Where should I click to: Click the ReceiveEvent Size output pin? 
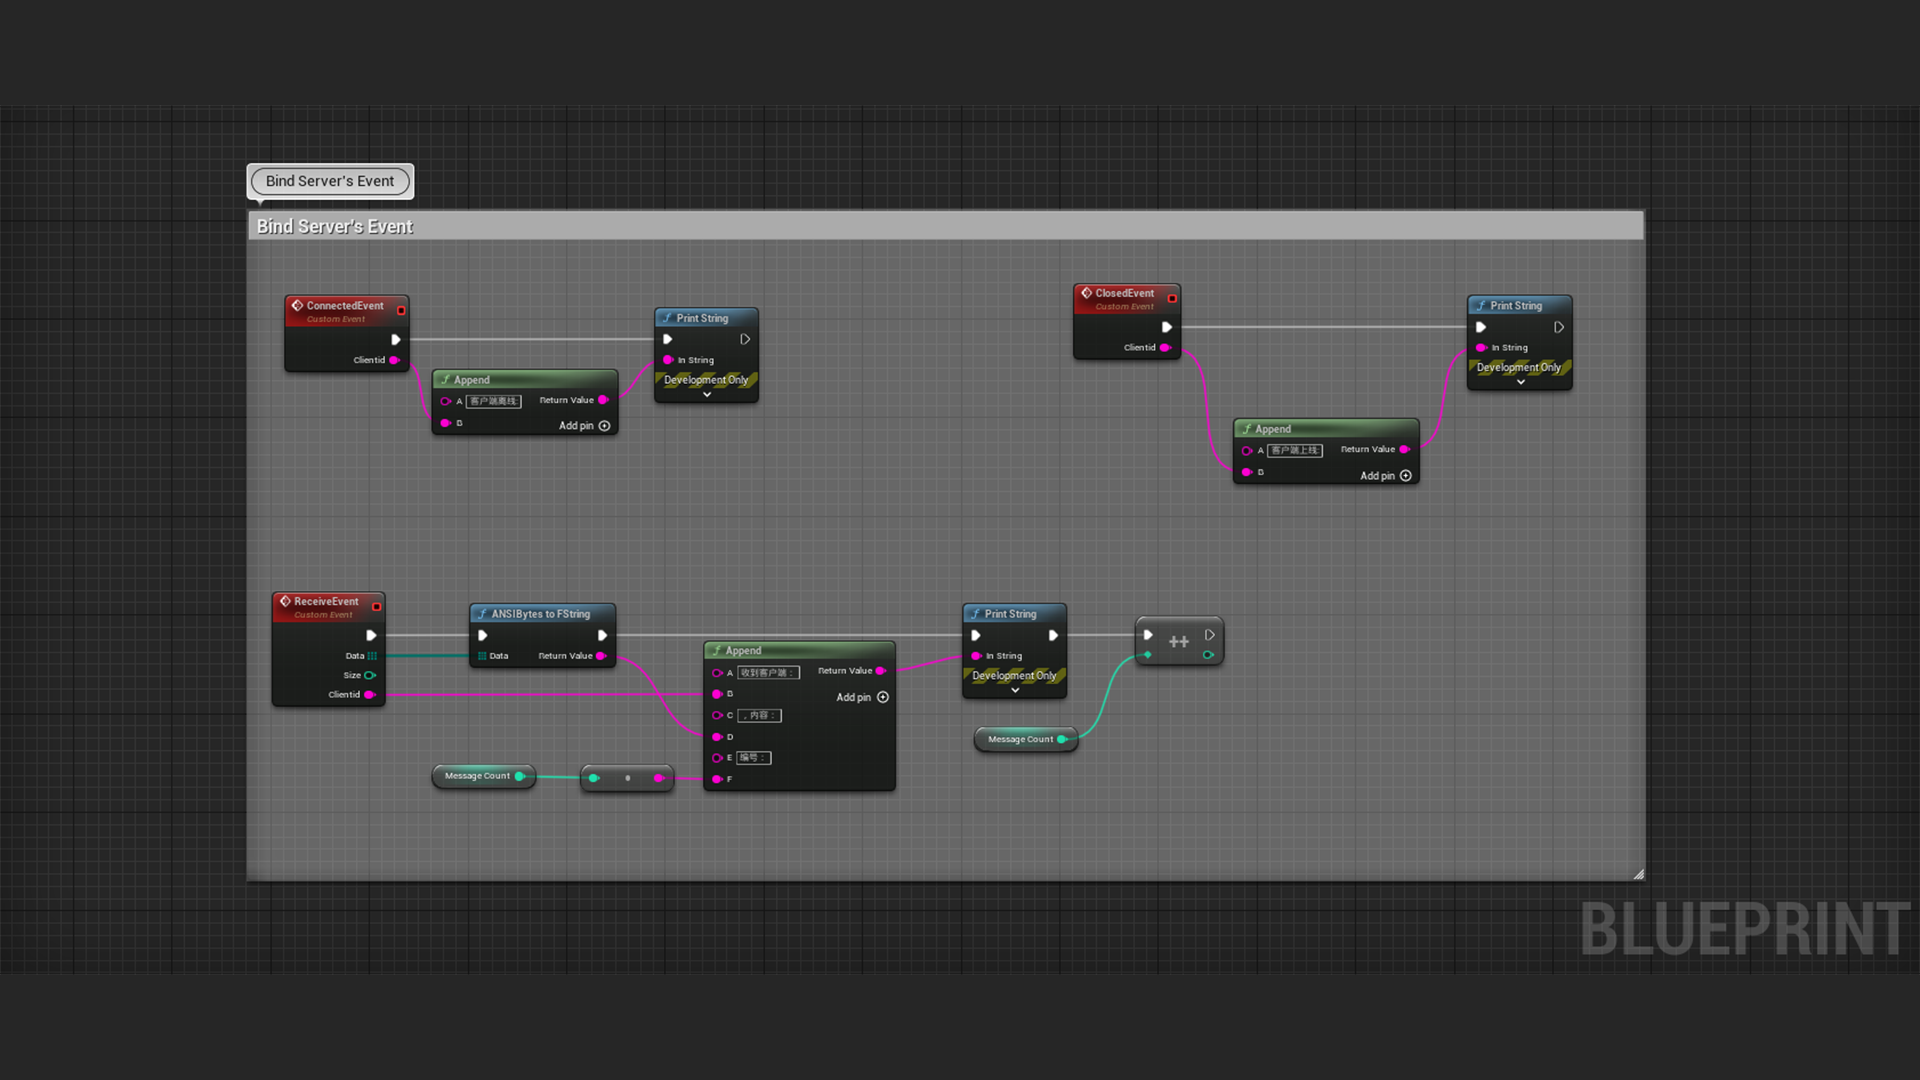coord(370,675)
